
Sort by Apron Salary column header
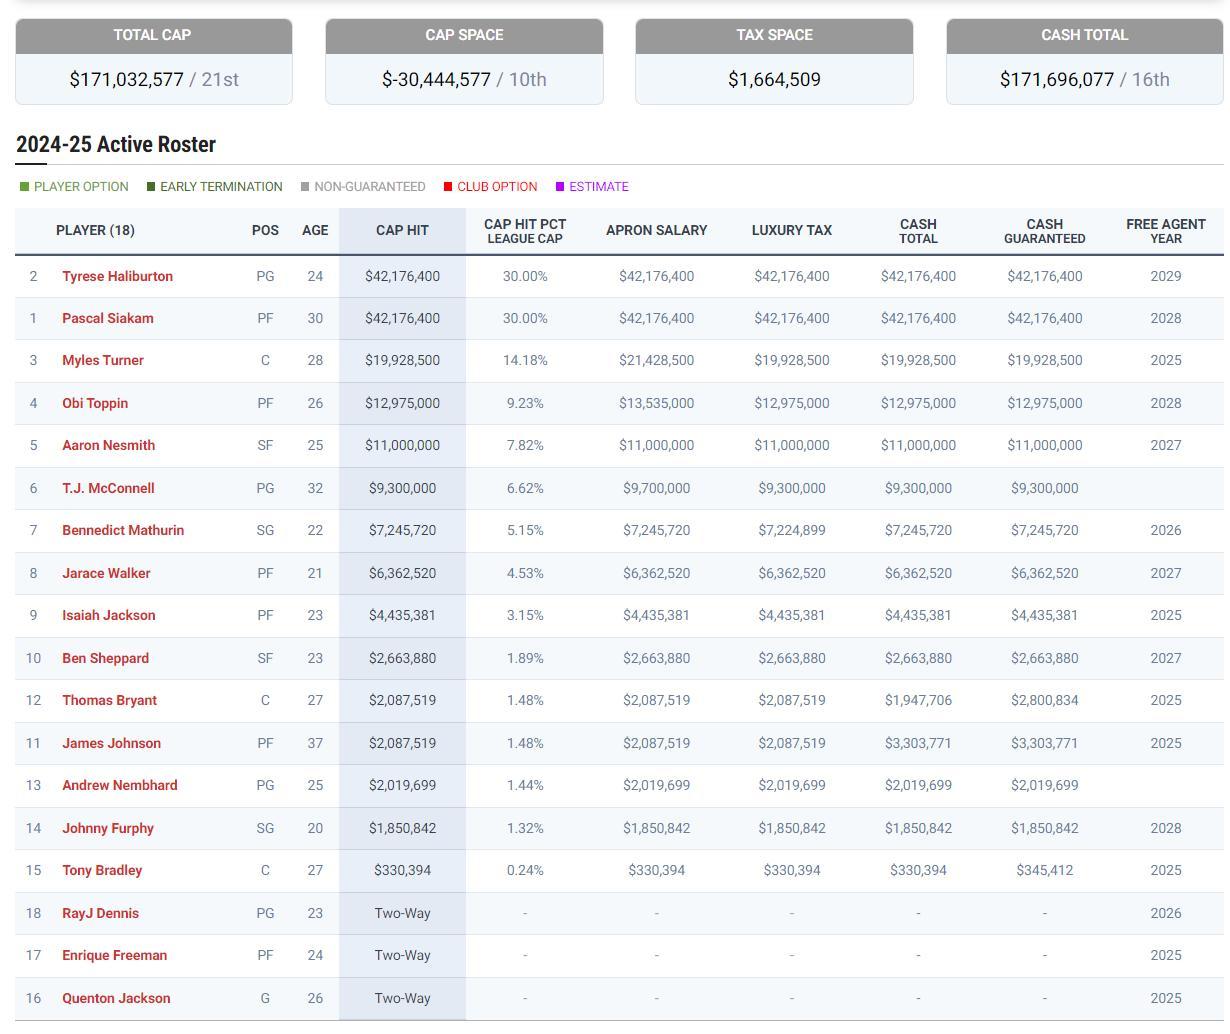pyautogui.click(x=656, y=230)
